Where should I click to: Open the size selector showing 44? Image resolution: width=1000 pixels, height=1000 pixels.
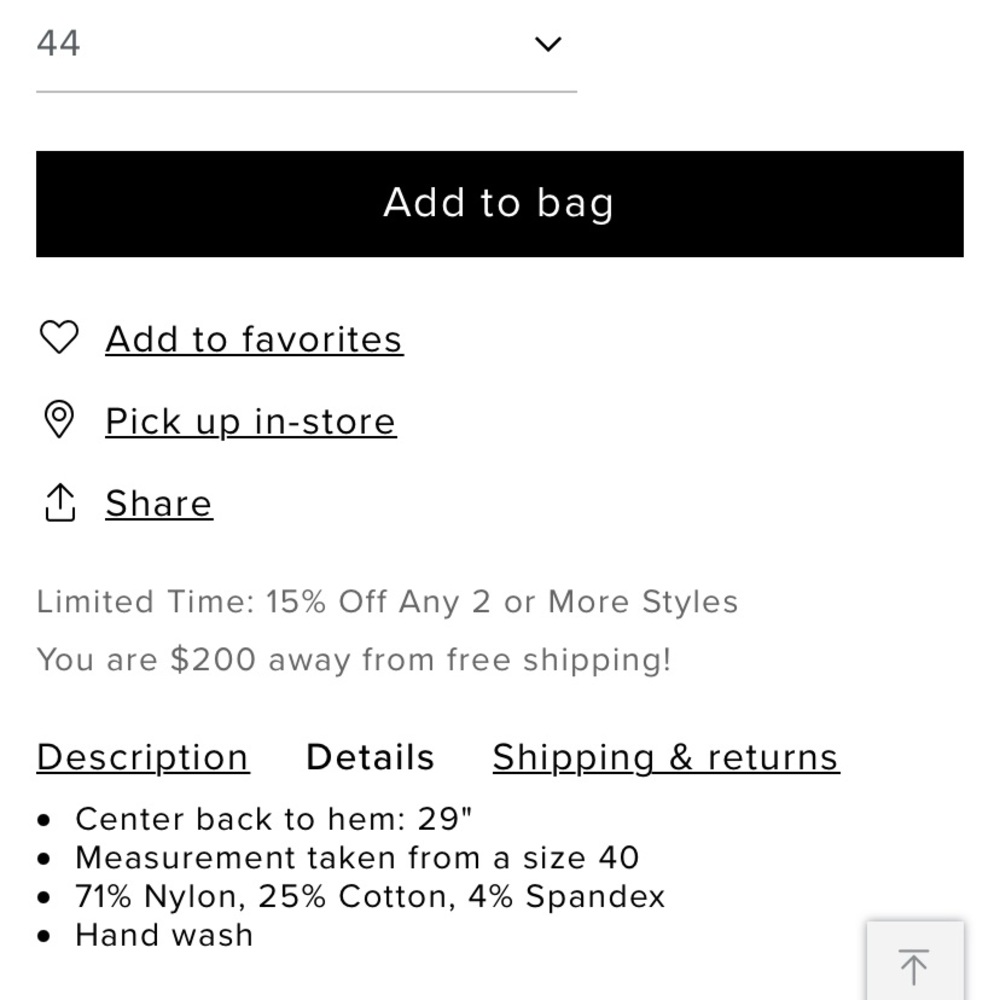[x=307, y=45]
